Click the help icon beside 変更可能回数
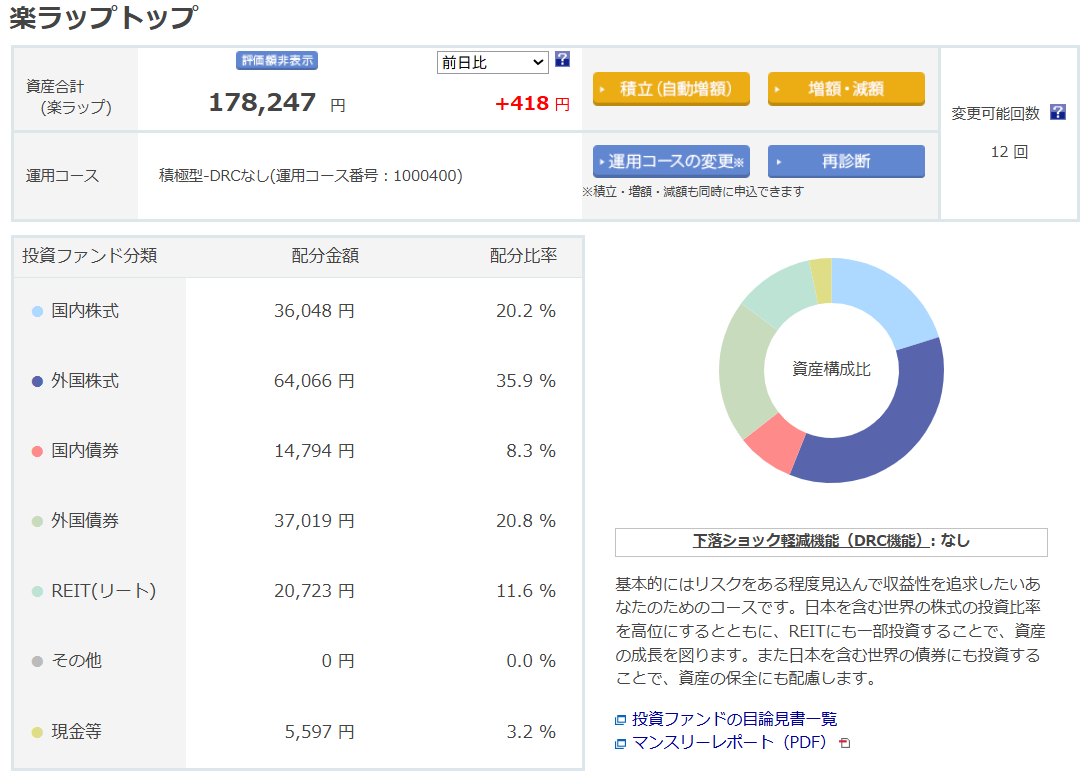The image size is (1087, 773). pyautogui.click(x=1057, y=112)
